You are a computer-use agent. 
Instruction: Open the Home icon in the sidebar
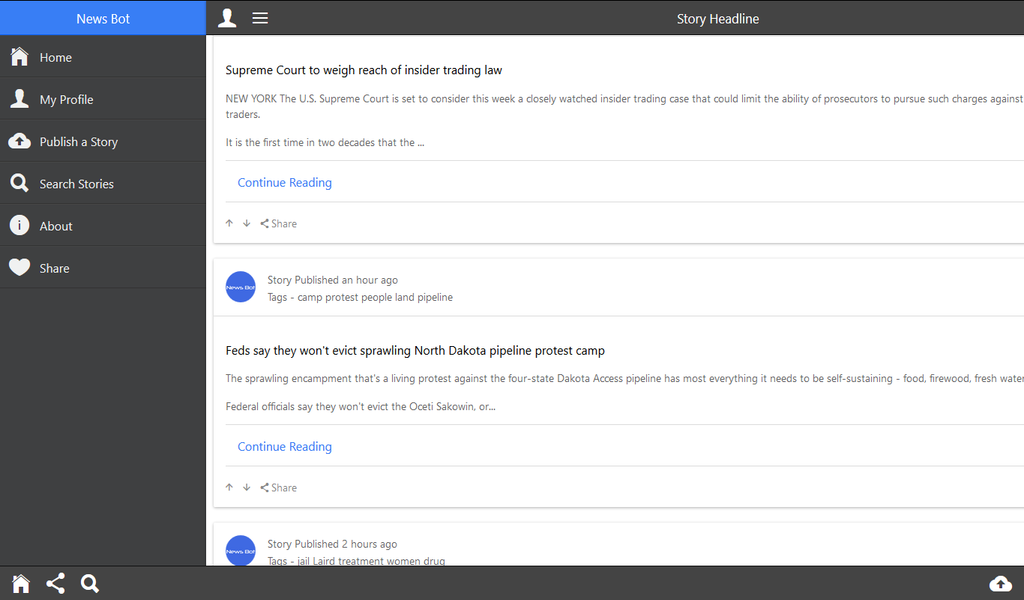click(x=19, y=57)
